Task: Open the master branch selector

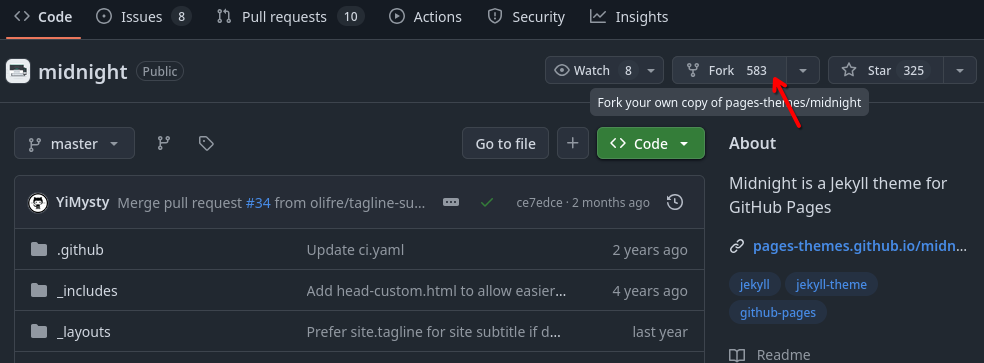Action: [74, 143]
